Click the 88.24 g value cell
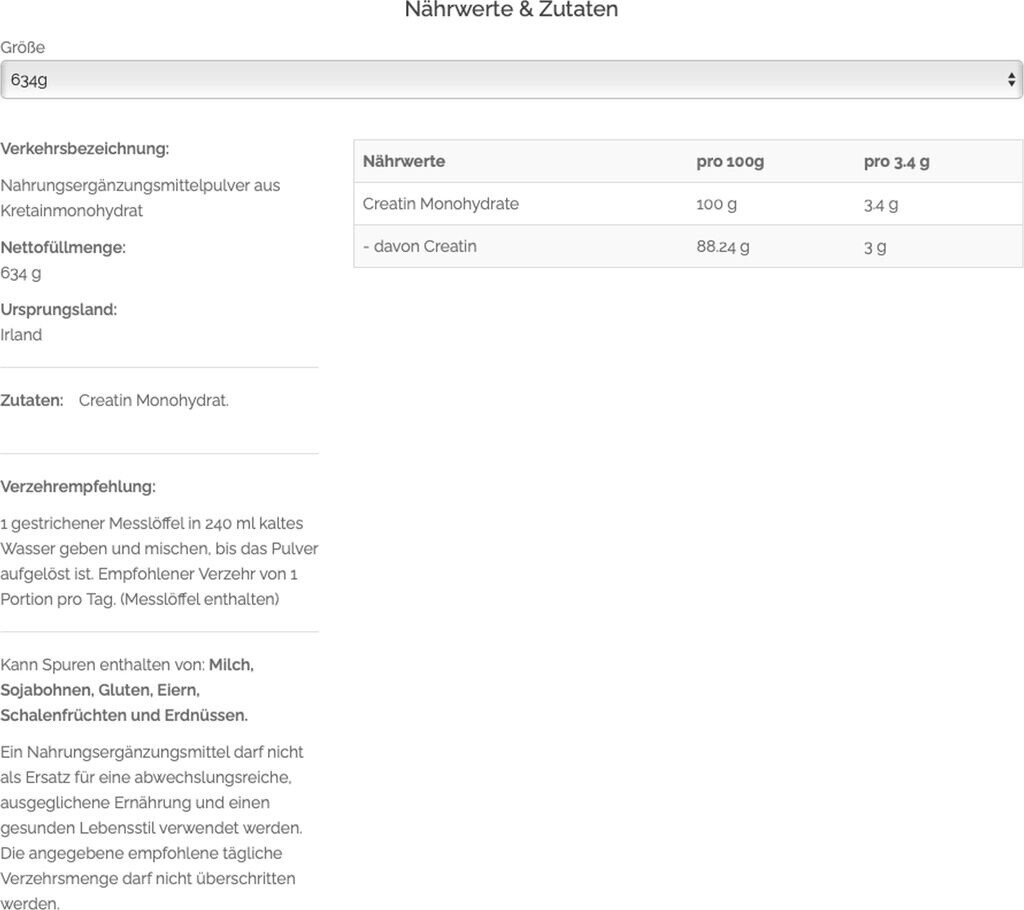 [x=723, y=246]
